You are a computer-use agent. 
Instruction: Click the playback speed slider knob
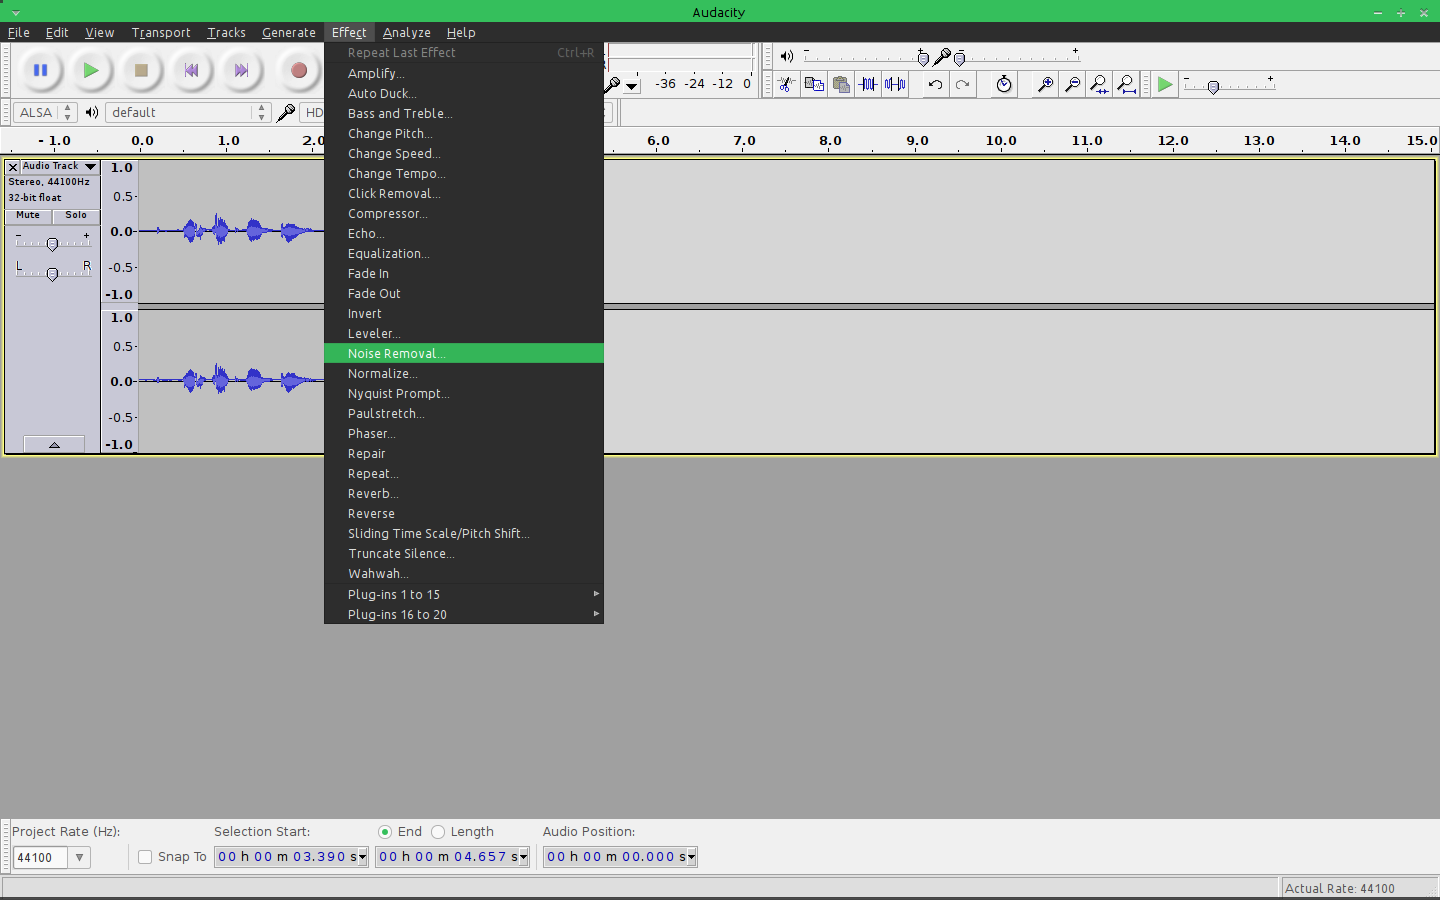tap(1213, 88)
